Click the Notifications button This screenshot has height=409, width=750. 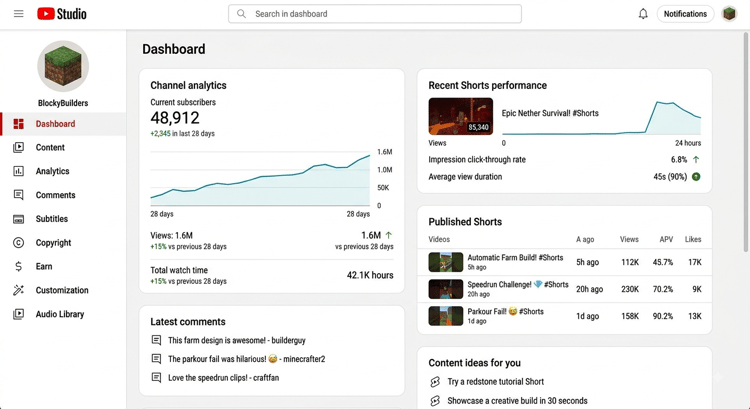[x=685, y=14]
